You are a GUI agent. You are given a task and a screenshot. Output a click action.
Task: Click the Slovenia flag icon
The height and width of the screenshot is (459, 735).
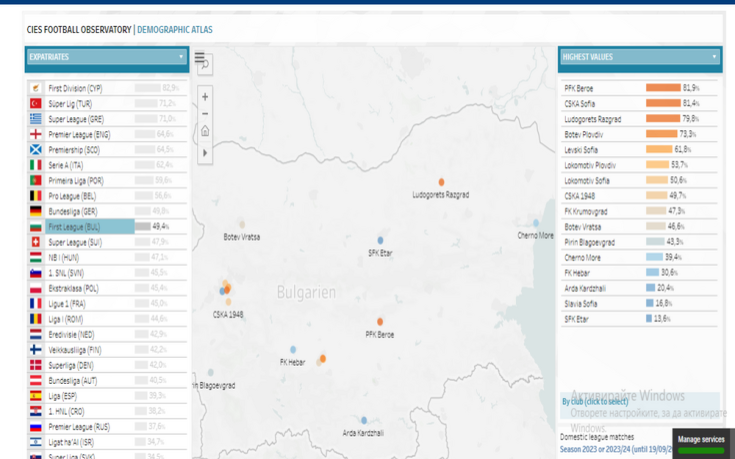coord(36,273)
